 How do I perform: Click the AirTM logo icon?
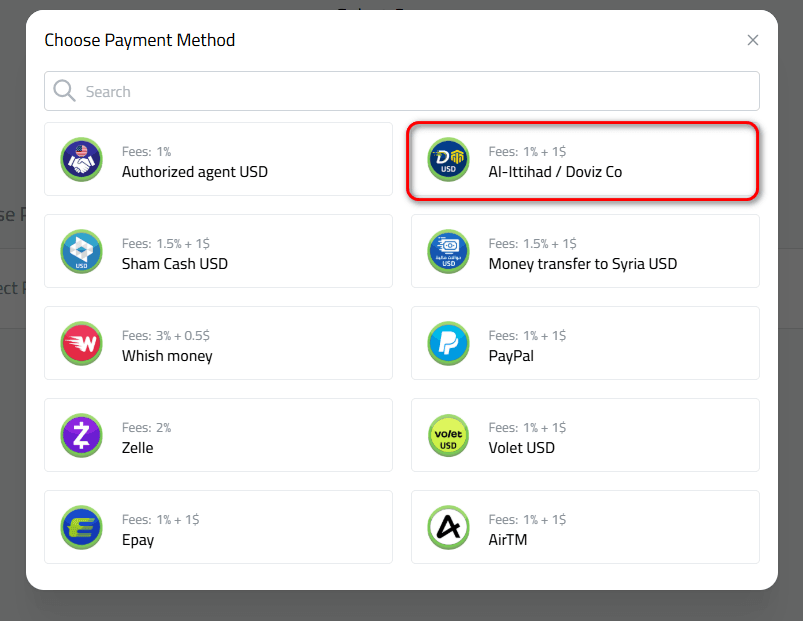click(x=448, y=527)
